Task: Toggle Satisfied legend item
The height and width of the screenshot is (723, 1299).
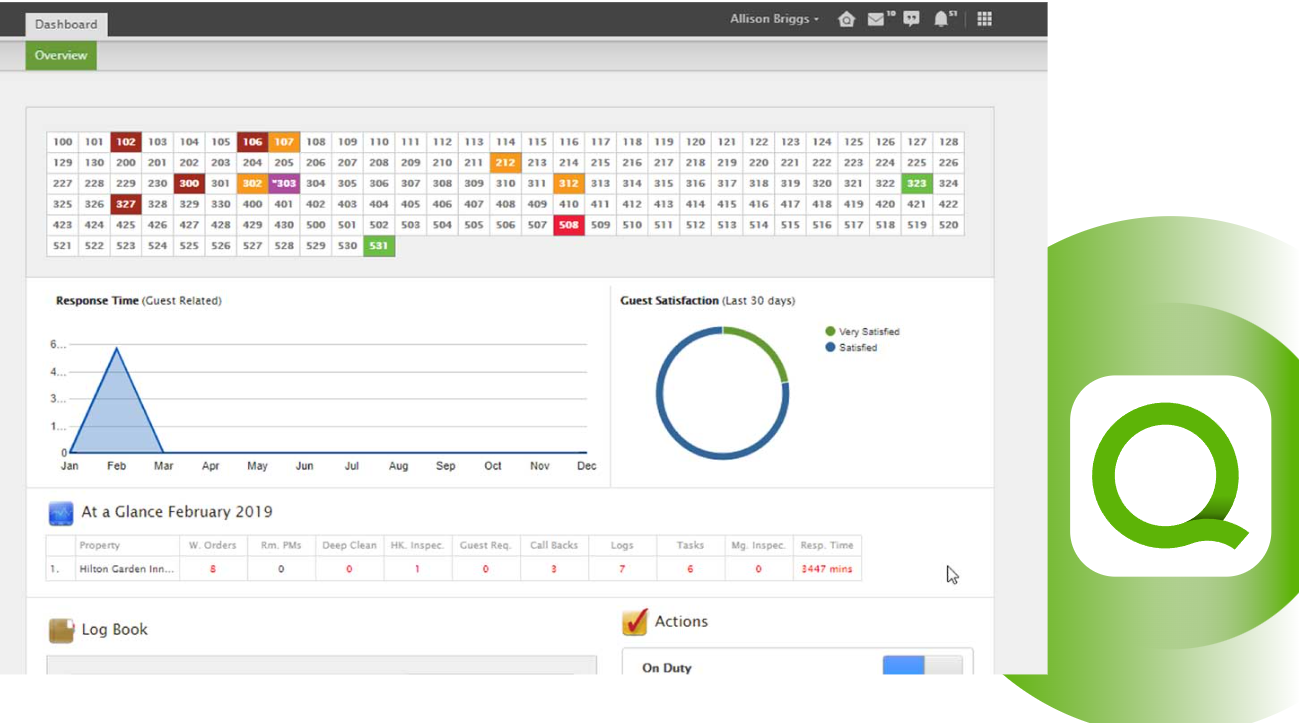Action: (x=851, y=347)
